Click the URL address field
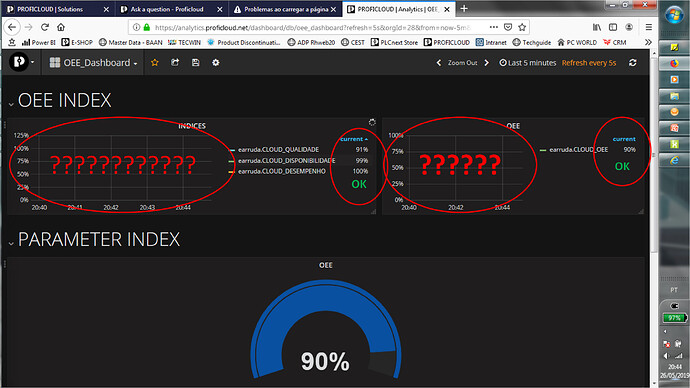690x388 pixels. 312,27
